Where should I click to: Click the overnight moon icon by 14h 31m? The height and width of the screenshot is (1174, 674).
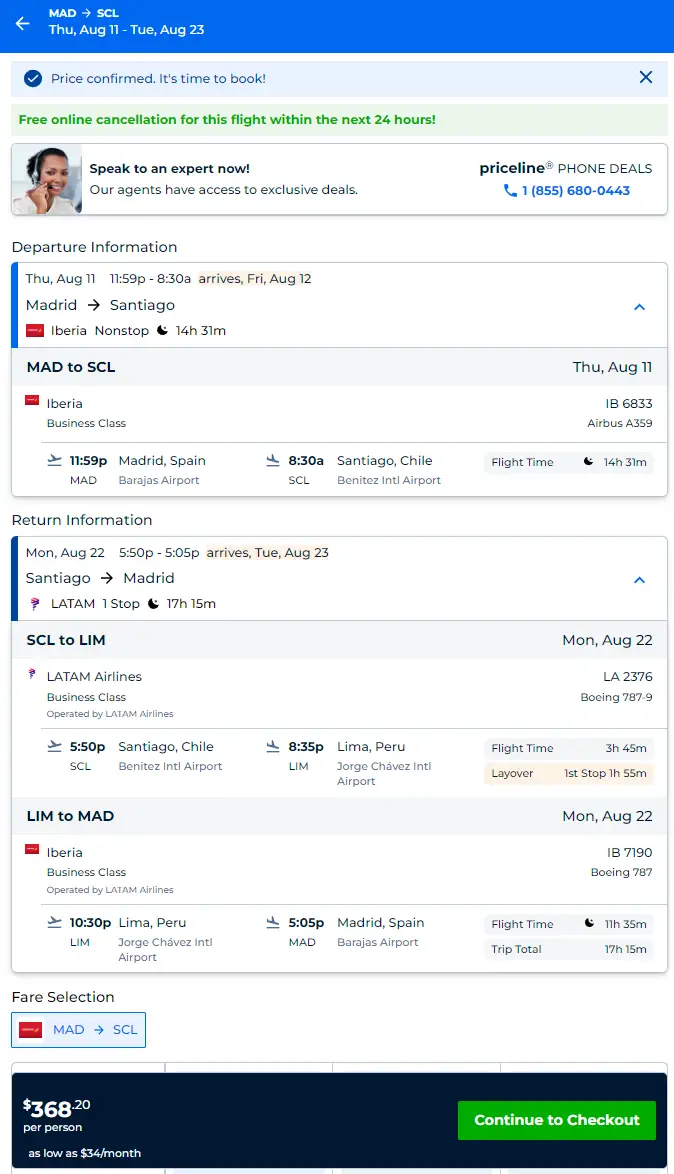[163, 331]
